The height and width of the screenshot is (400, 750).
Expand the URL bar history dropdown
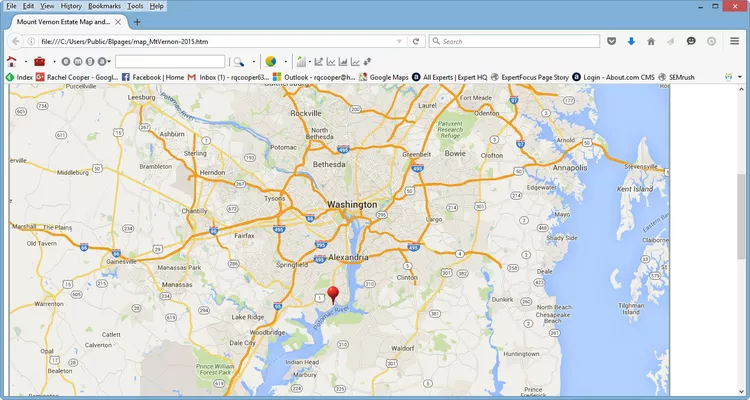400,41
